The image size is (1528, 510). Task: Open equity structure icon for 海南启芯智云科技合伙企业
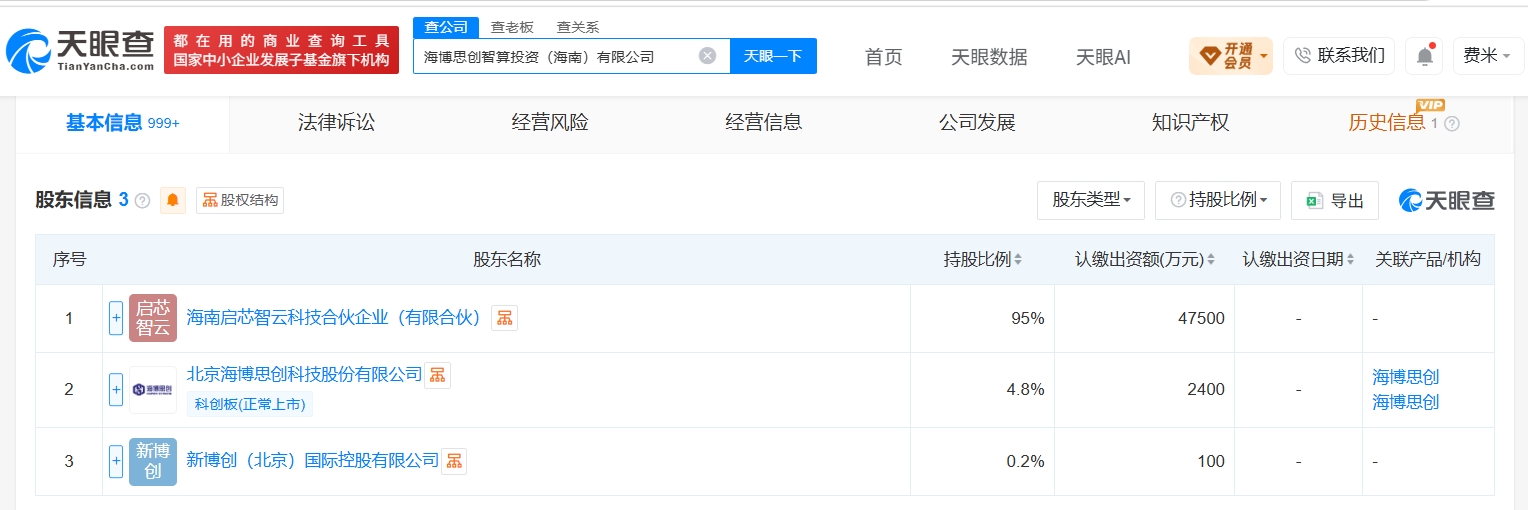504,318
